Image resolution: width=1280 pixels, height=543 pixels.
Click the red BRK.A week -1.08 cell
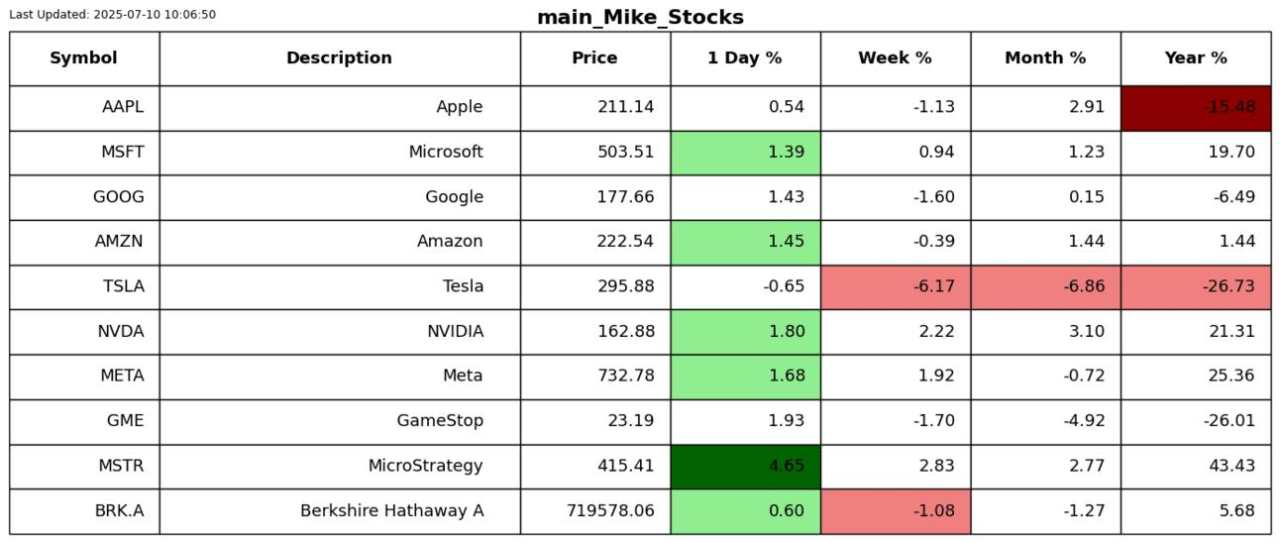[x=896, y=511]
